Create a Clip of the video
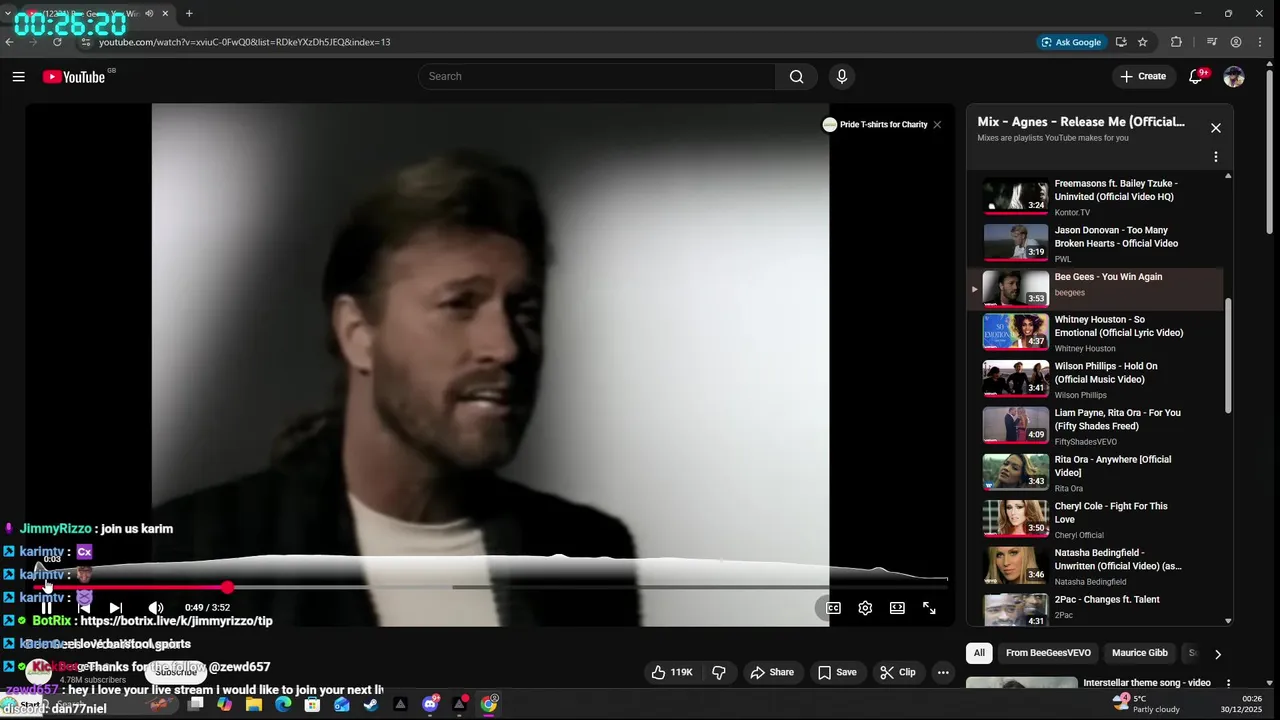This screenshot has width=1280, height=720. (897, 672)
